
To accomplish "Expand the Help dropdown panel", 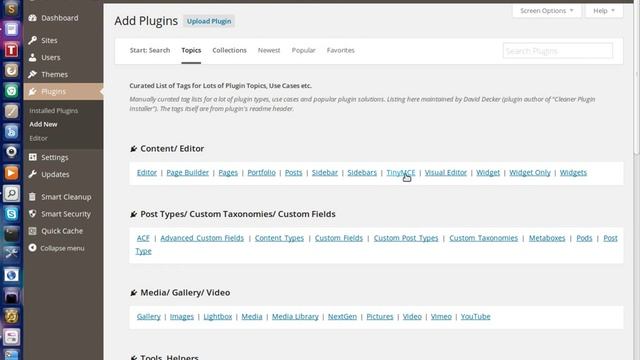I will (x=604, y=11).
